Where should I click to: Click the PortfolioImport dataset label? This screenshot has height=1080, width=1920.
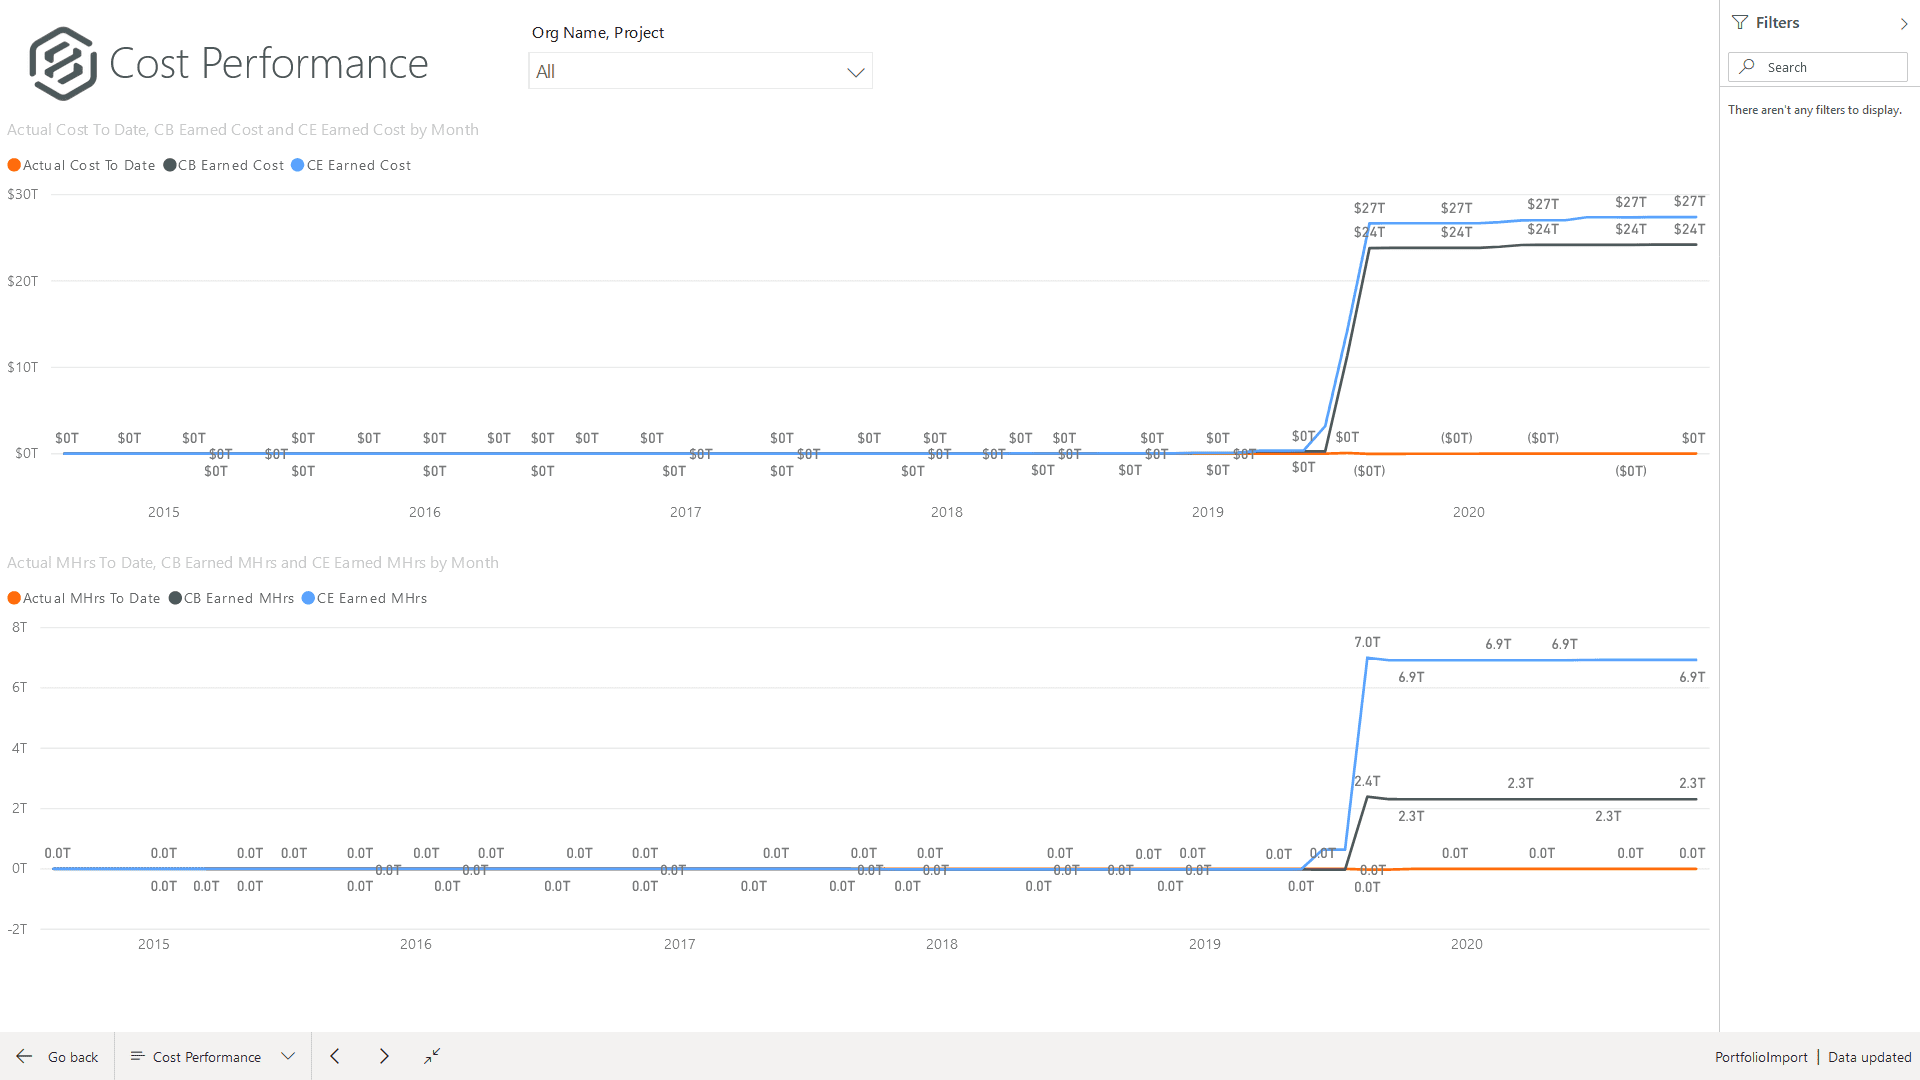(x=1761, y=1057)
